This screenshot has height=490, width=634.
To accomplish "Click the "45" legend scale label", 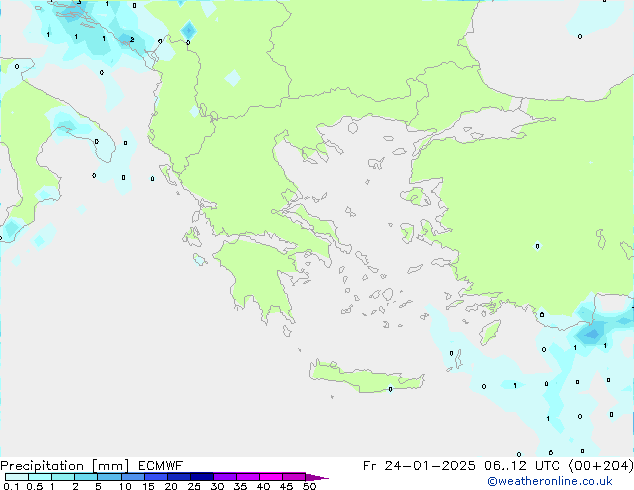I will pos(286,486).
